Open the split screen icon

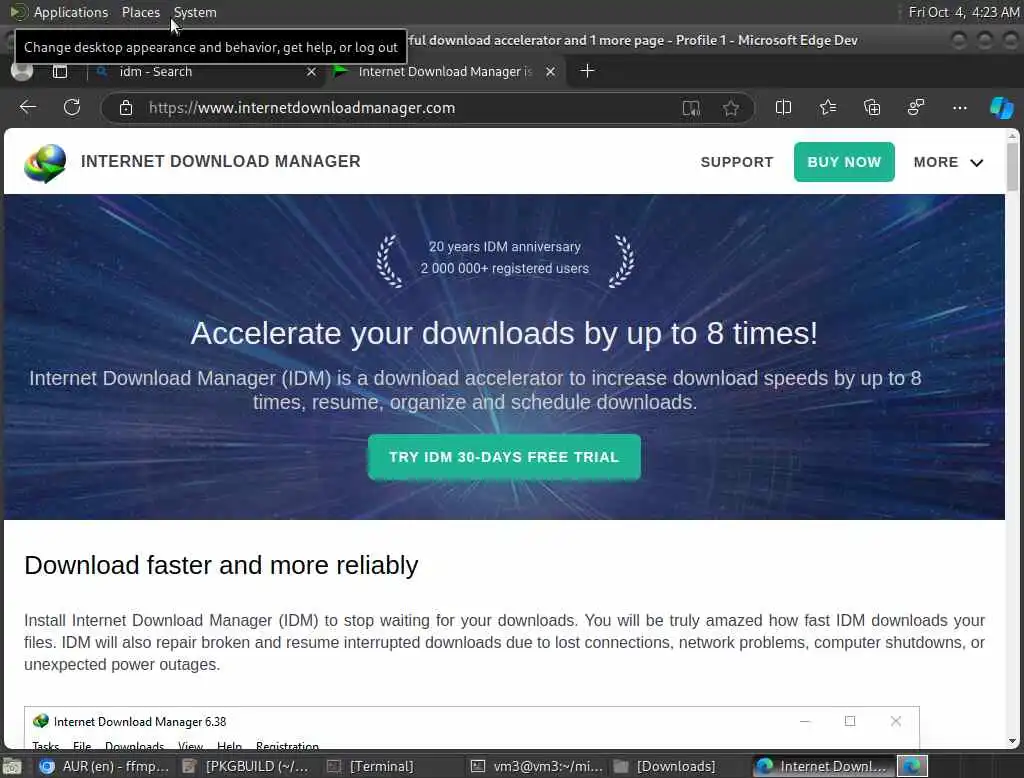(x=783, y=107)
